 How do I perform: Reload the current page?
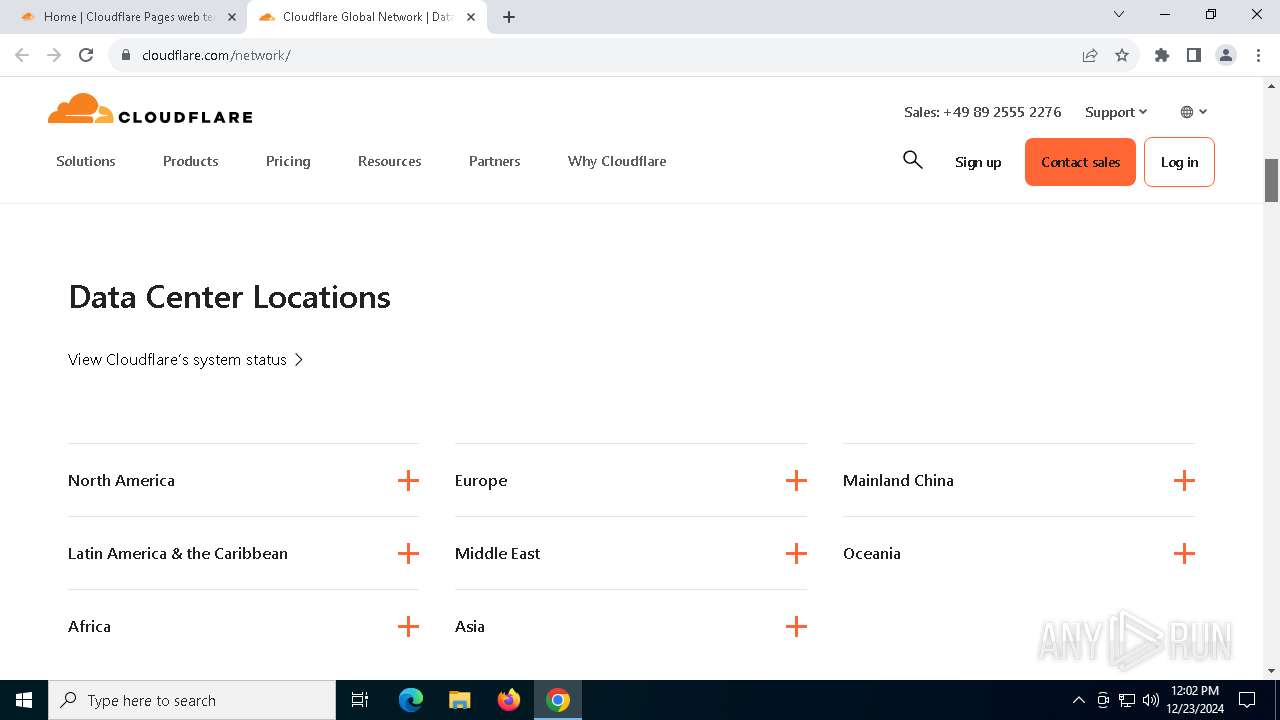(86, 55)
